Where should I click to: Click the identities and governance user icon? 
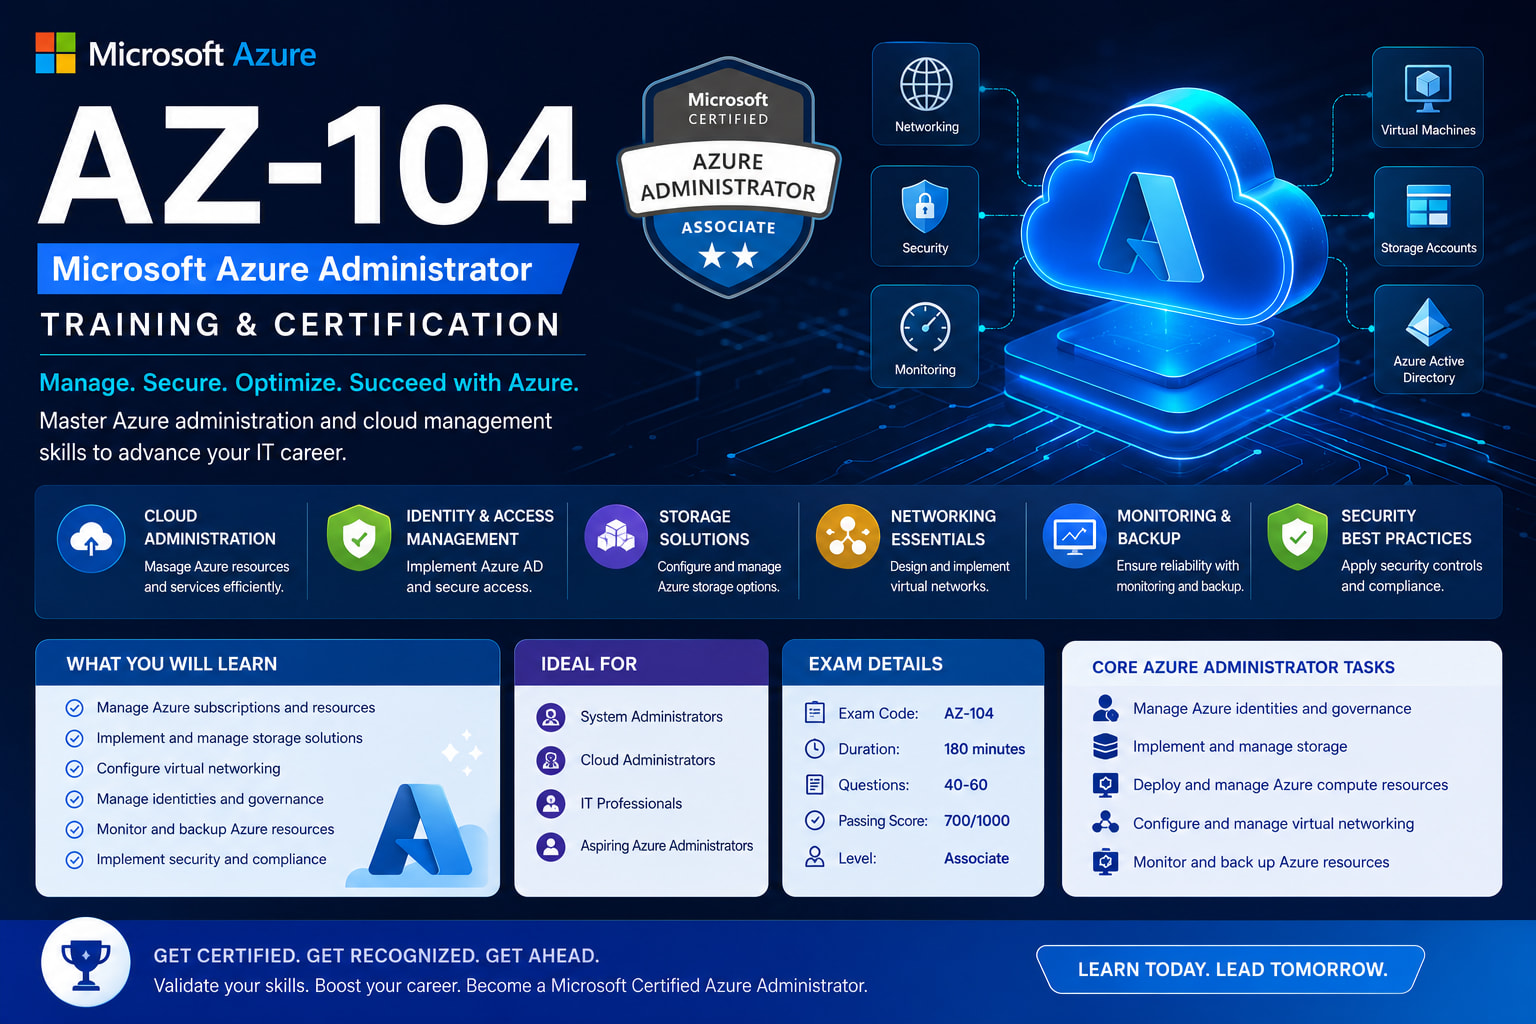click(1105, 708)
